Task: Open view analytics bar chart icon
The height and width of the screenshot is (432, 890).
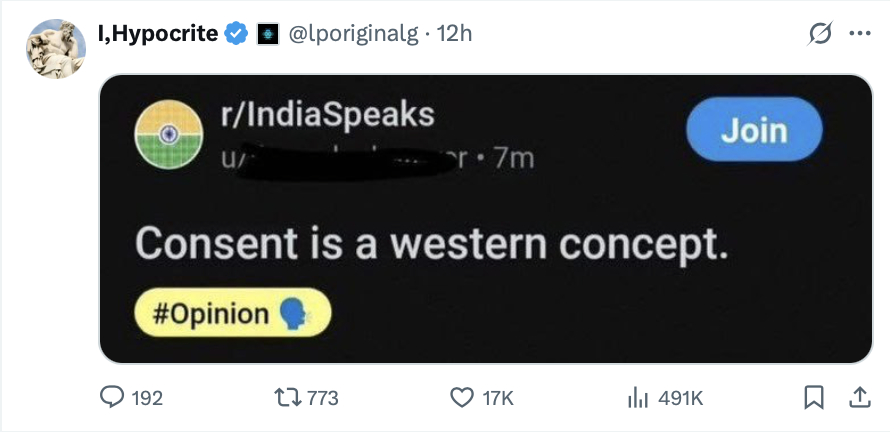Action: tap(637, 398)
